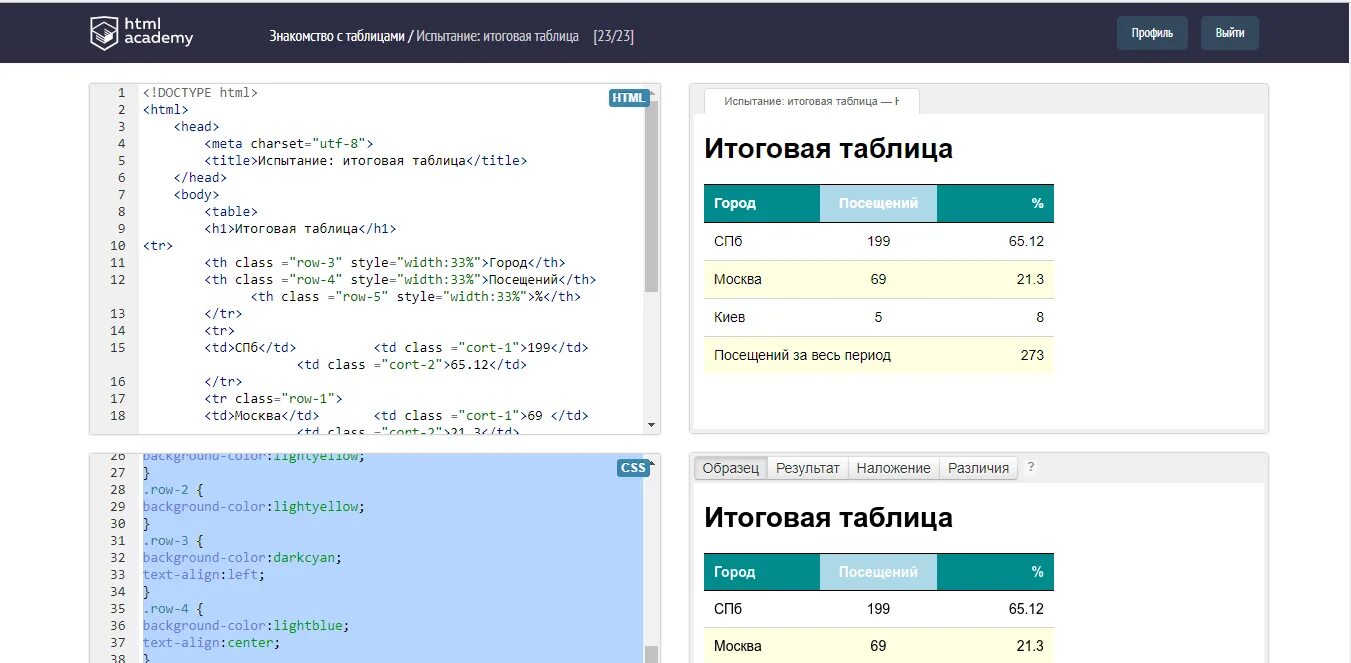This screenshot has width=1351, height=663.
Task: Click the СПб cell in sample pane
Action: pos(762,609)
